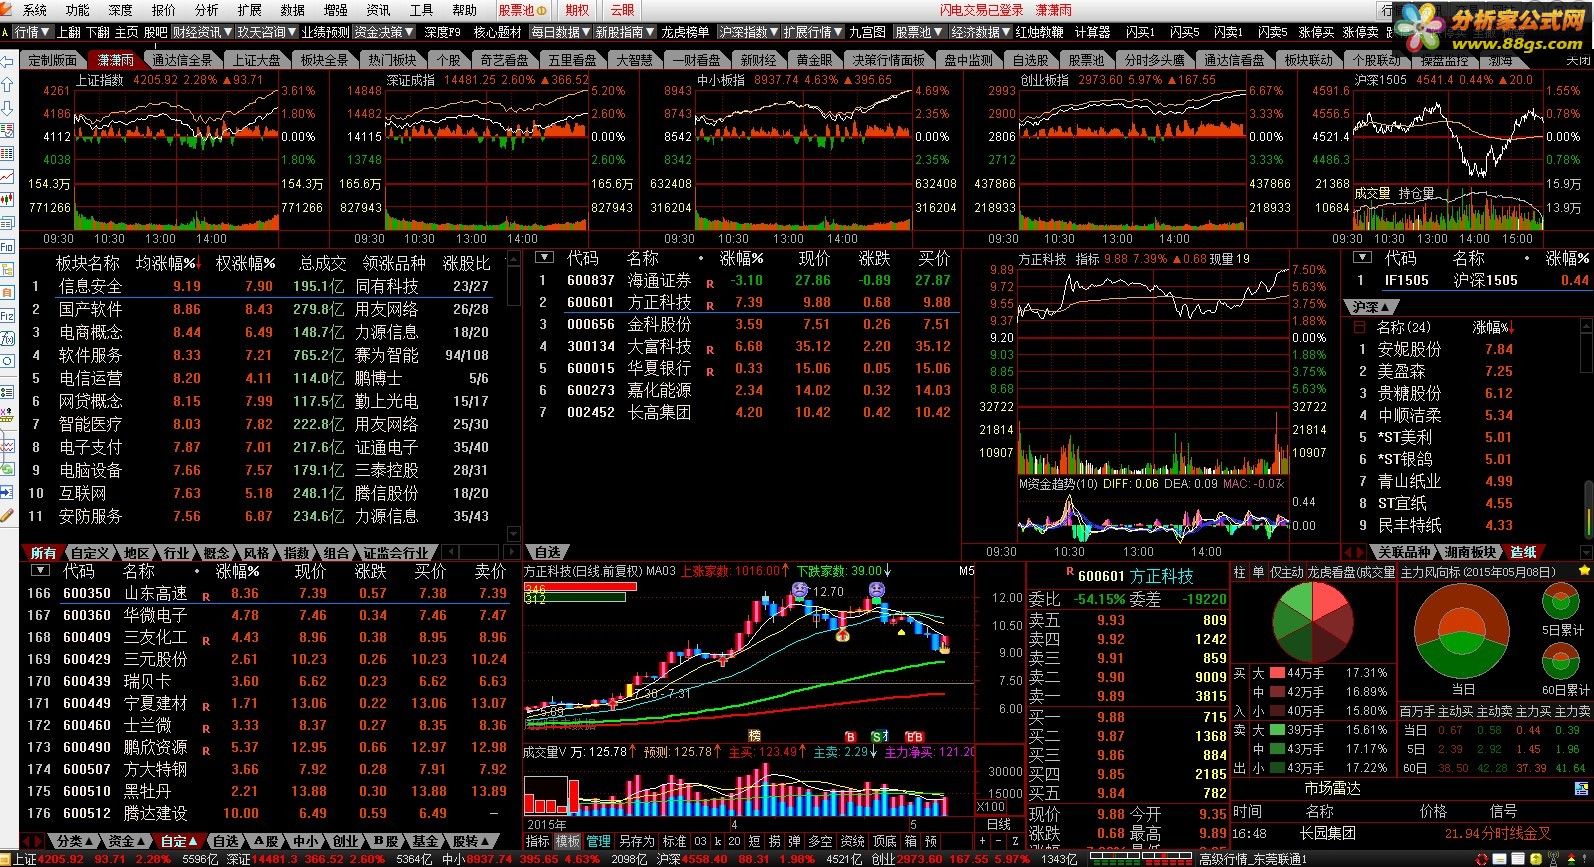The image size is (1594, 867).
Task: Click the 涨停卖 toolbar item
Action: (1360, 32)
